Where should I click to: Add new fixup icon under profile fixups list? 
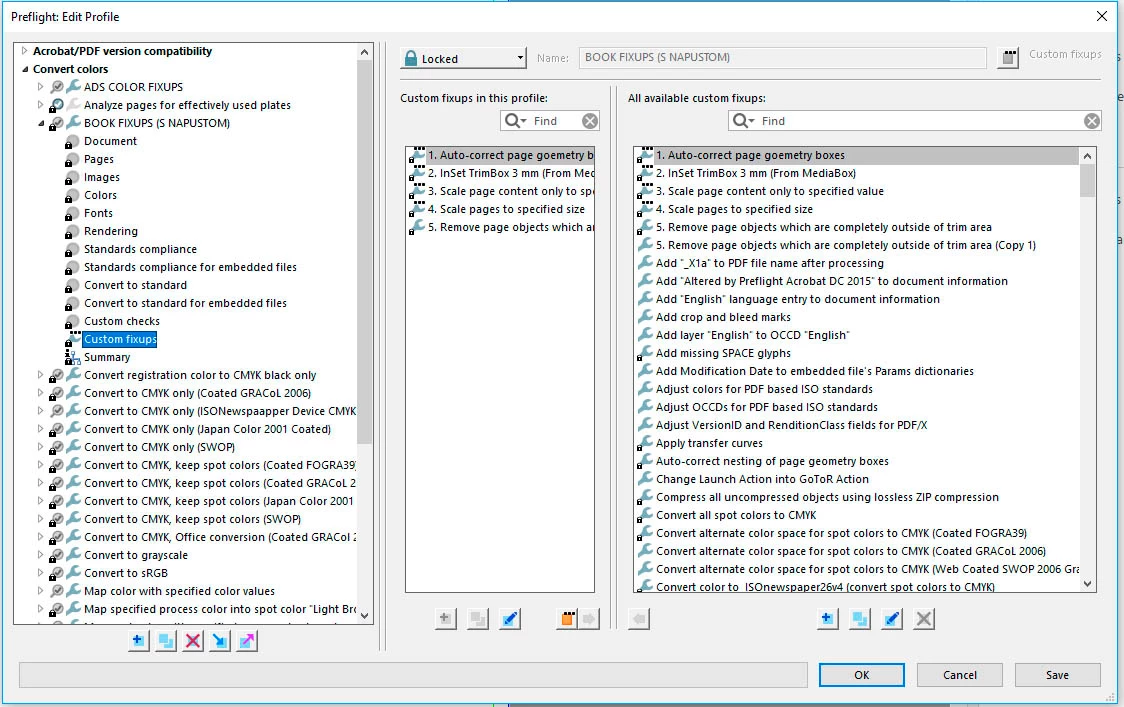coord(444,618)
